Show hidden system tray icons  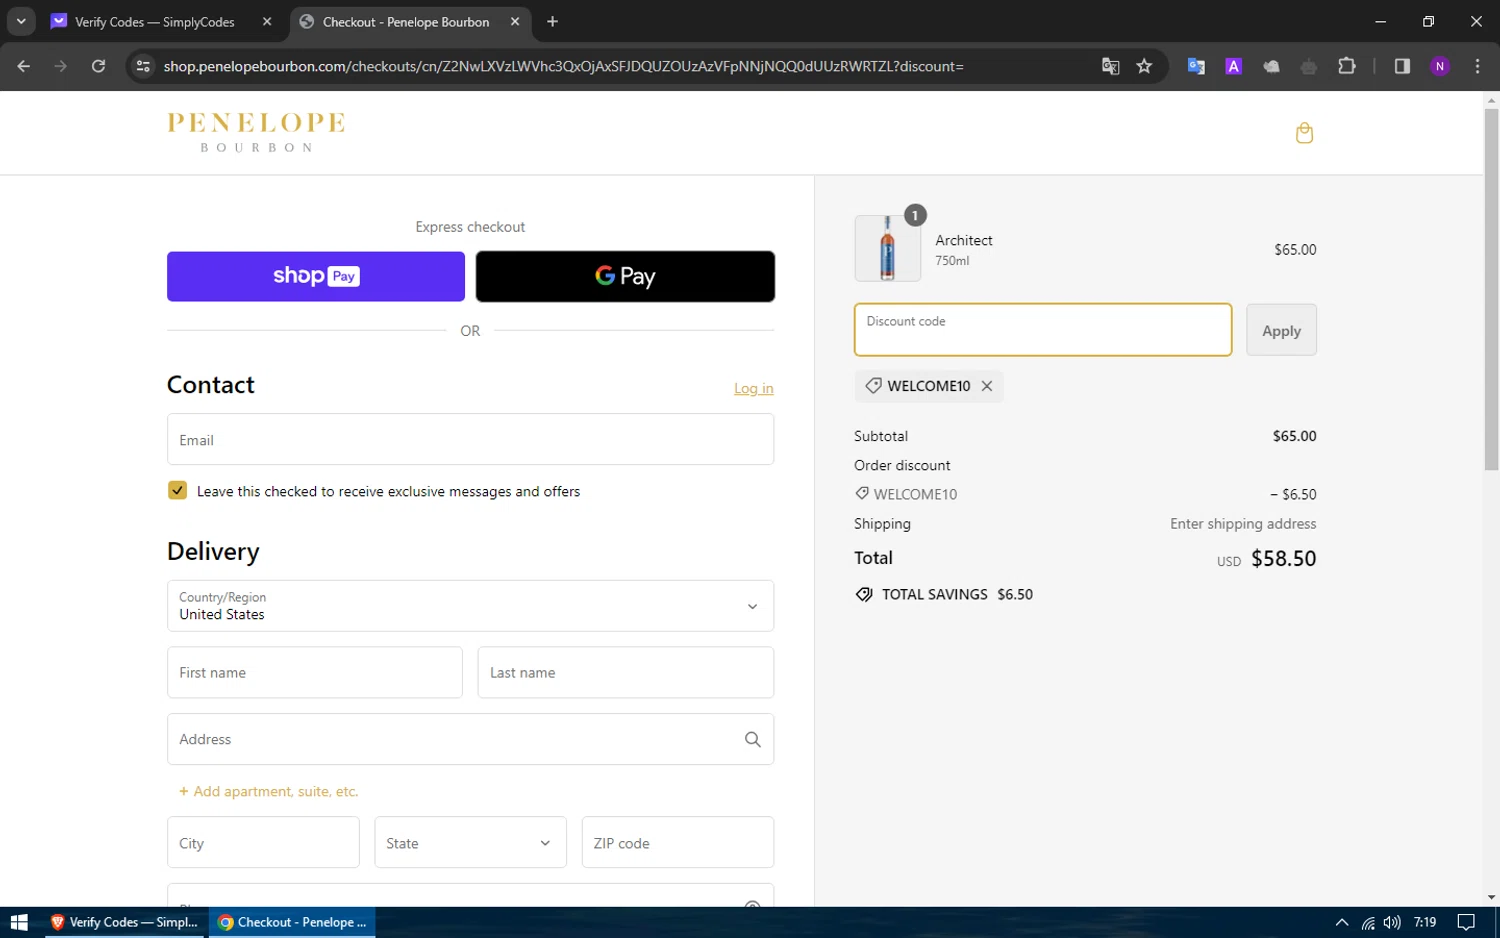click(x=1342, y=922)
